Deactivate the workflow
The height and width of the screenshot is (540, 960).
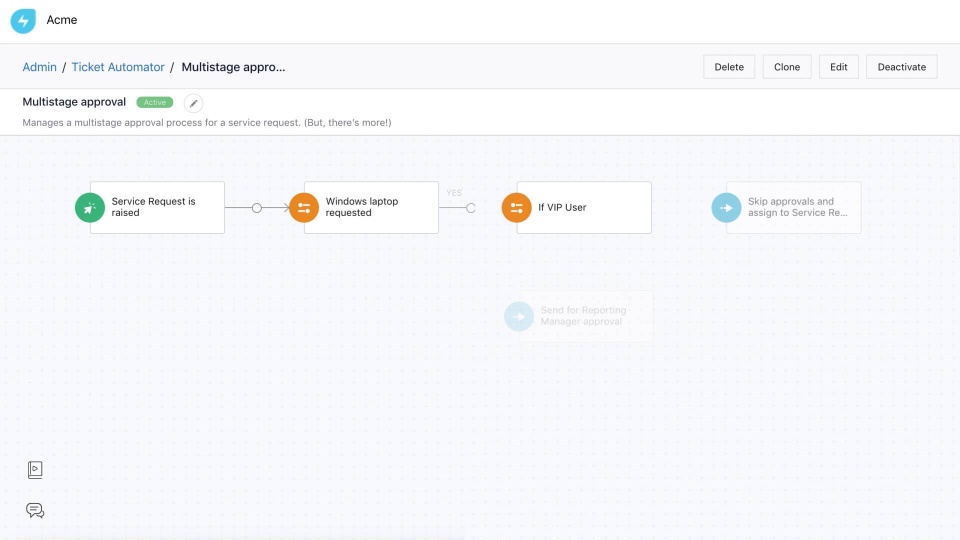coord(901,67)
